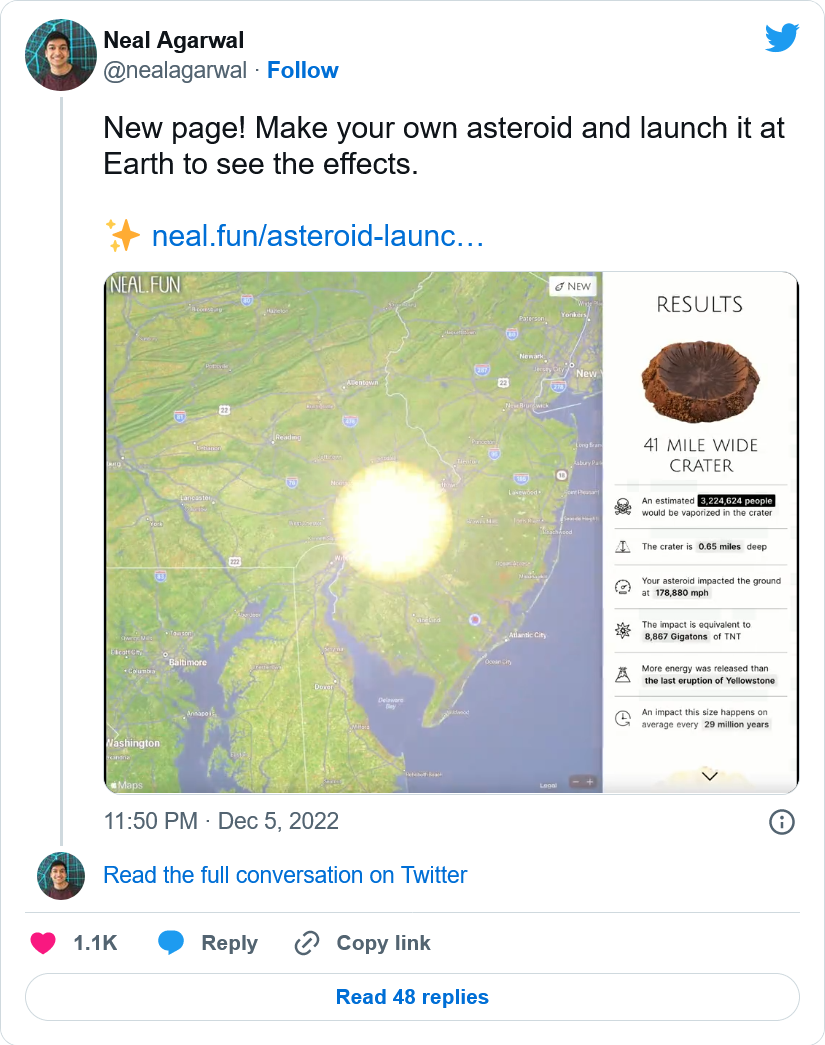This screenshot has width=825, height=1045.
Task: Click the tweet info circle icon
Action: click(782, 822)
